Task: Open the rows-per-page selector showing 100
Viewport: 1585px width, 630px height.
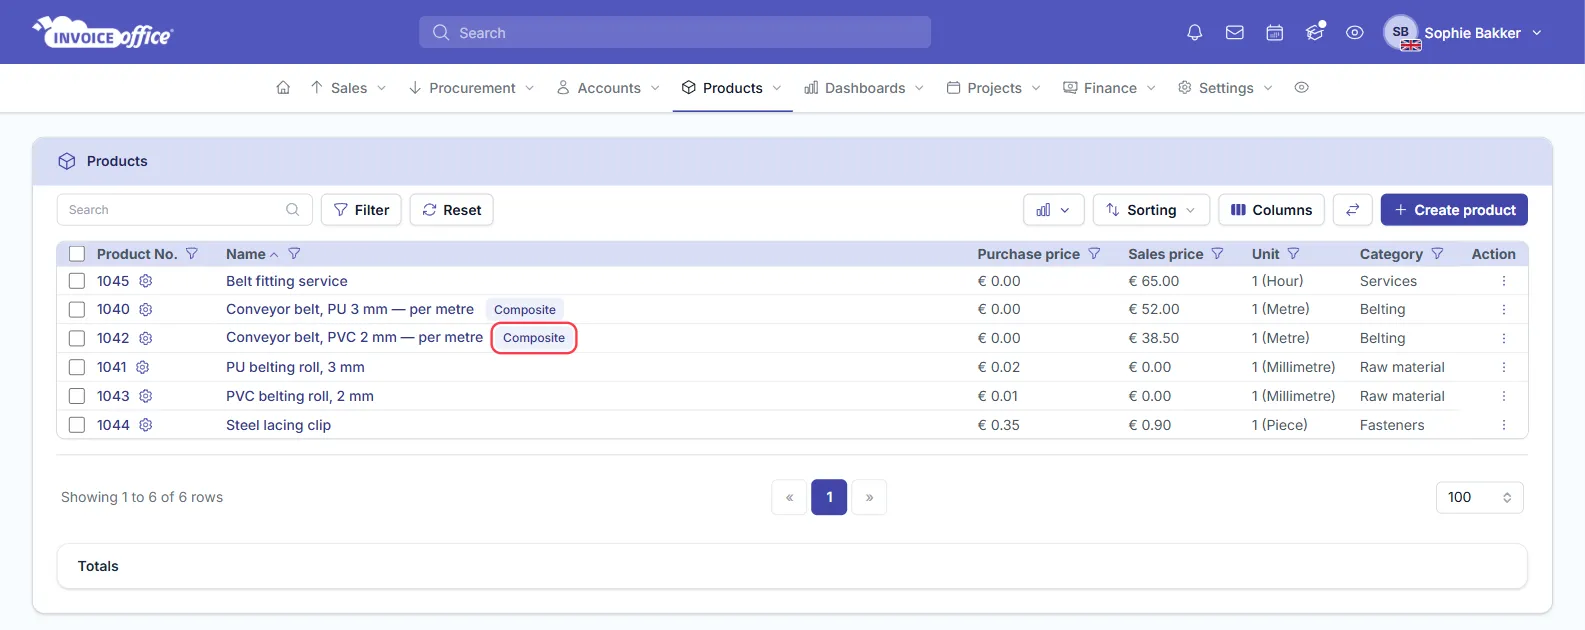Action: pyautogui.click(x=1479, y=497)
